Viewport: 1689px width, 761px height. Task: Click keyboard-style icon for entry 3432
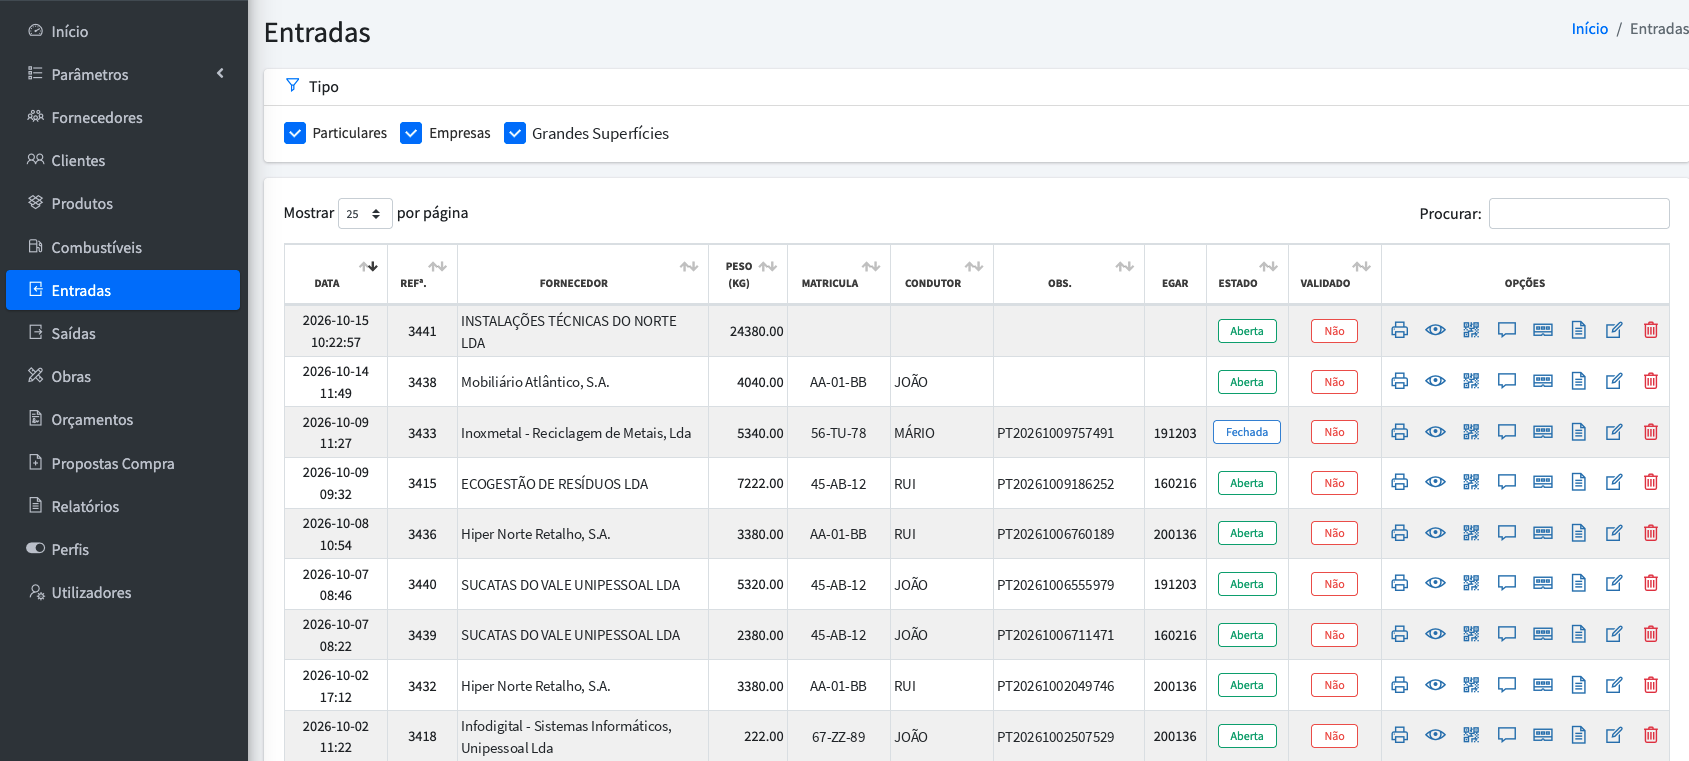(1543, 685)
